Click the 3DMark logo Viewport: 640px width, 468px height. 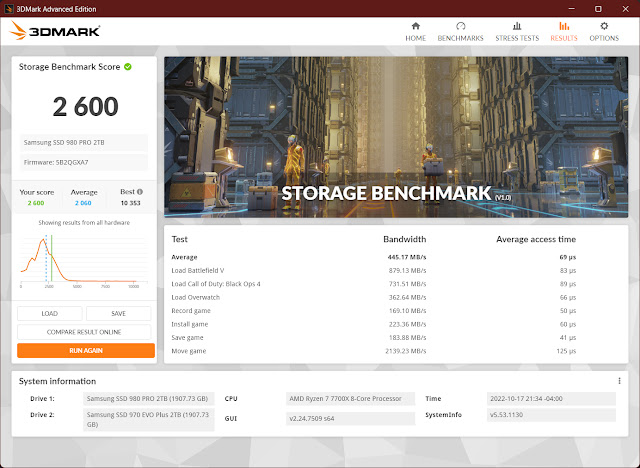click(x=55, y=31)
